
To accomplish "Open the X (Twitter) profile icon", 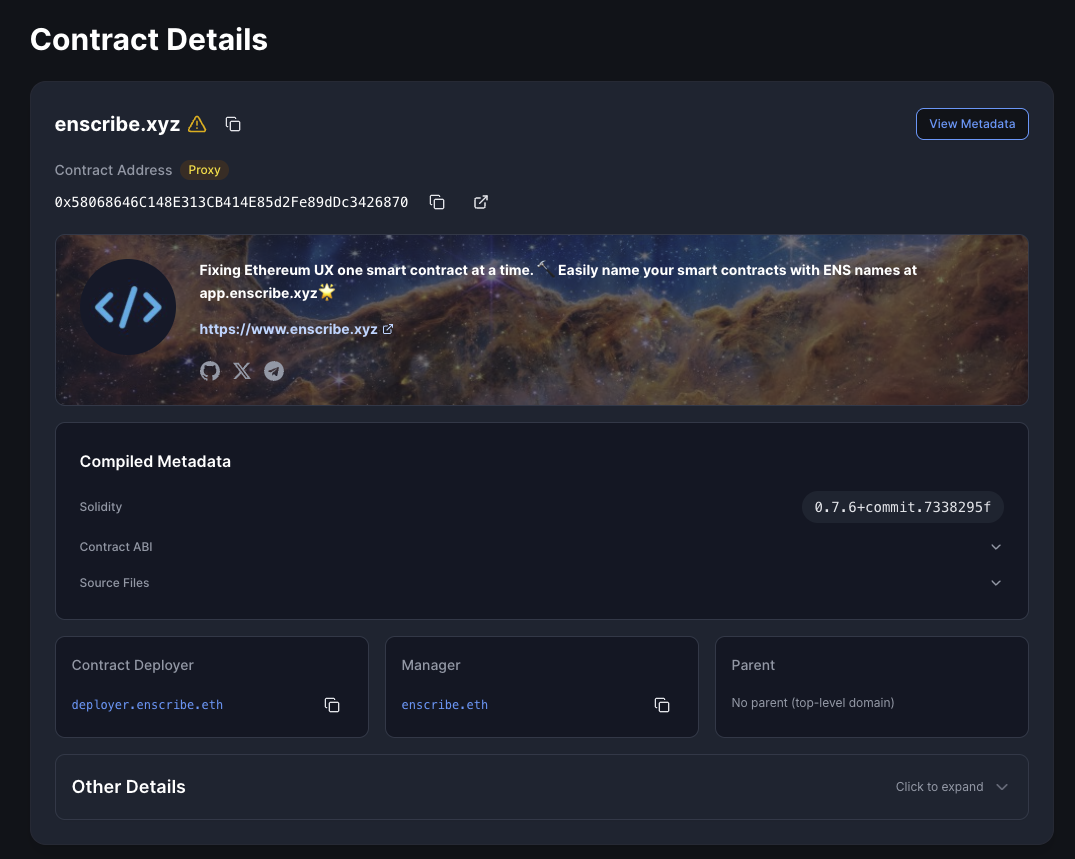I will (242, 371).
